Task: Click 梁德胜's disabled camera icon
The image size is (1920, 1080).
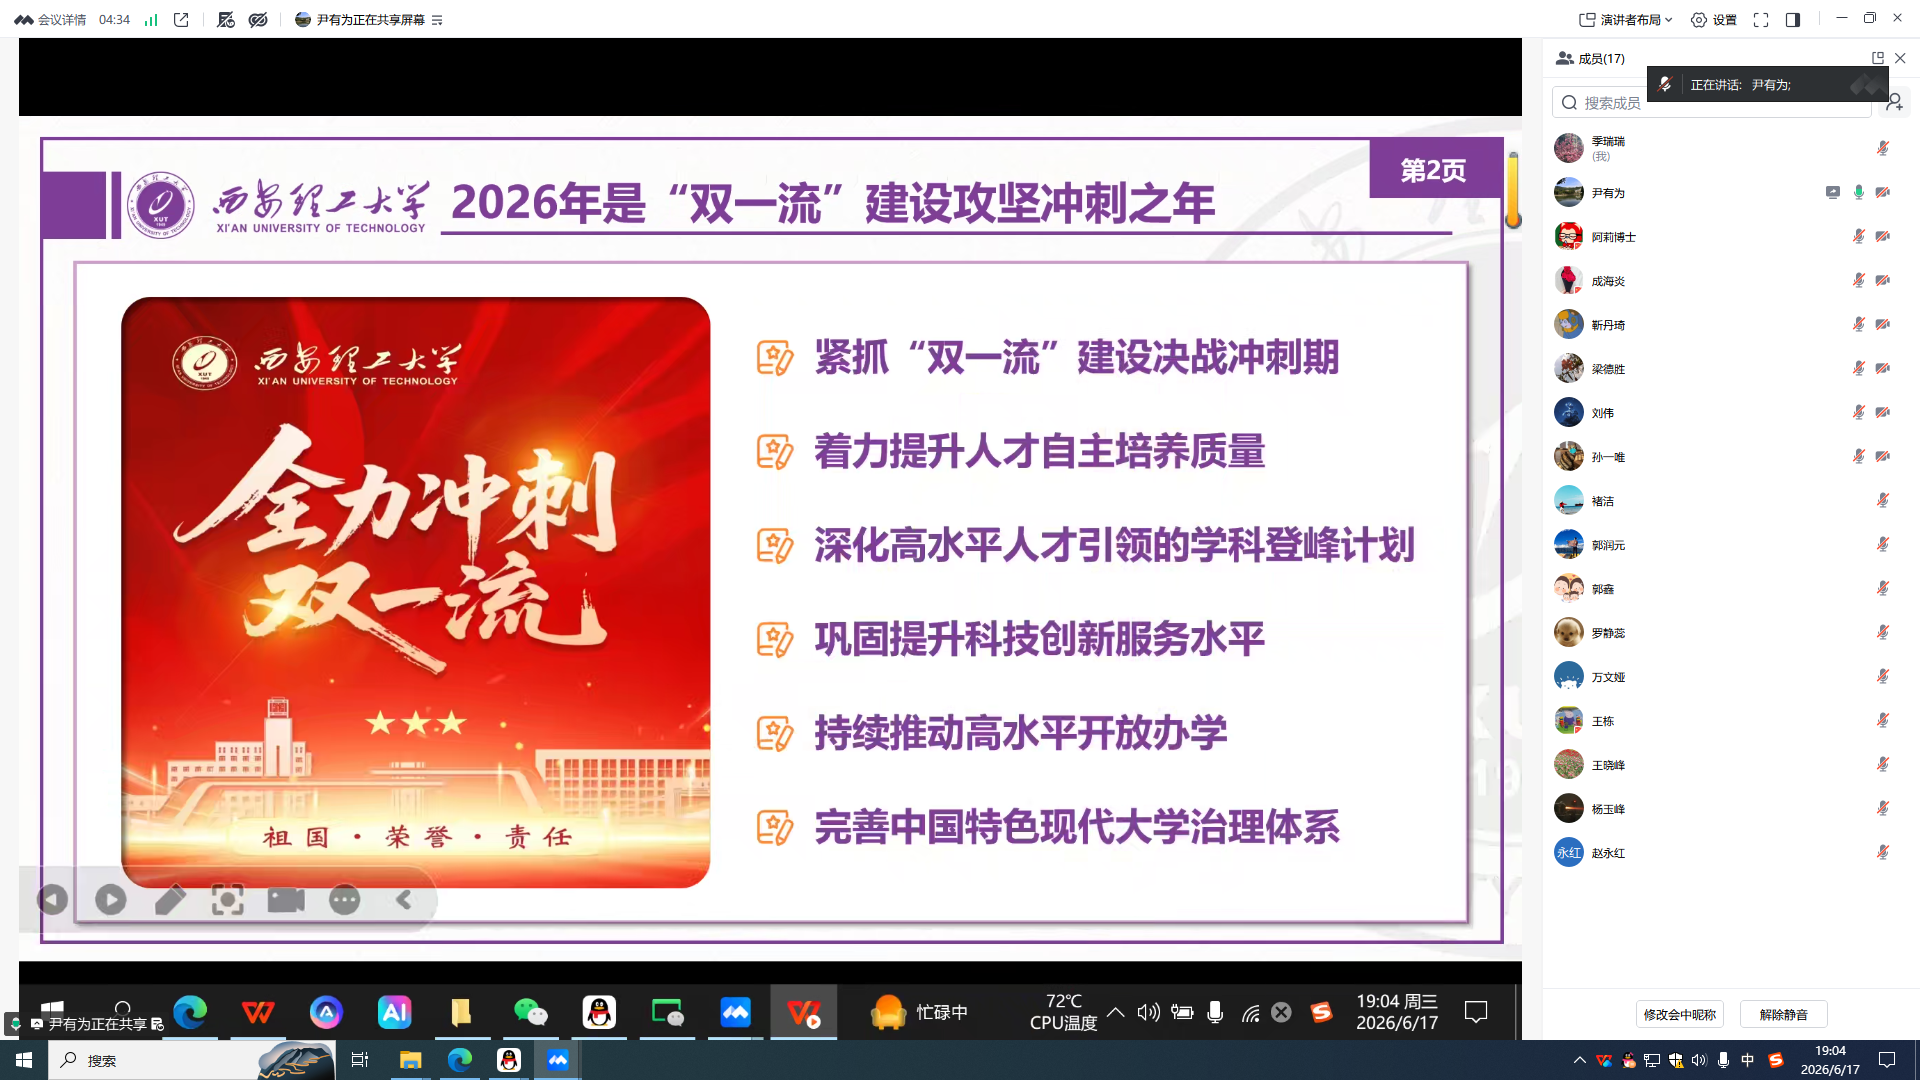Action: pyautogui.click(x=1883, y=368)
